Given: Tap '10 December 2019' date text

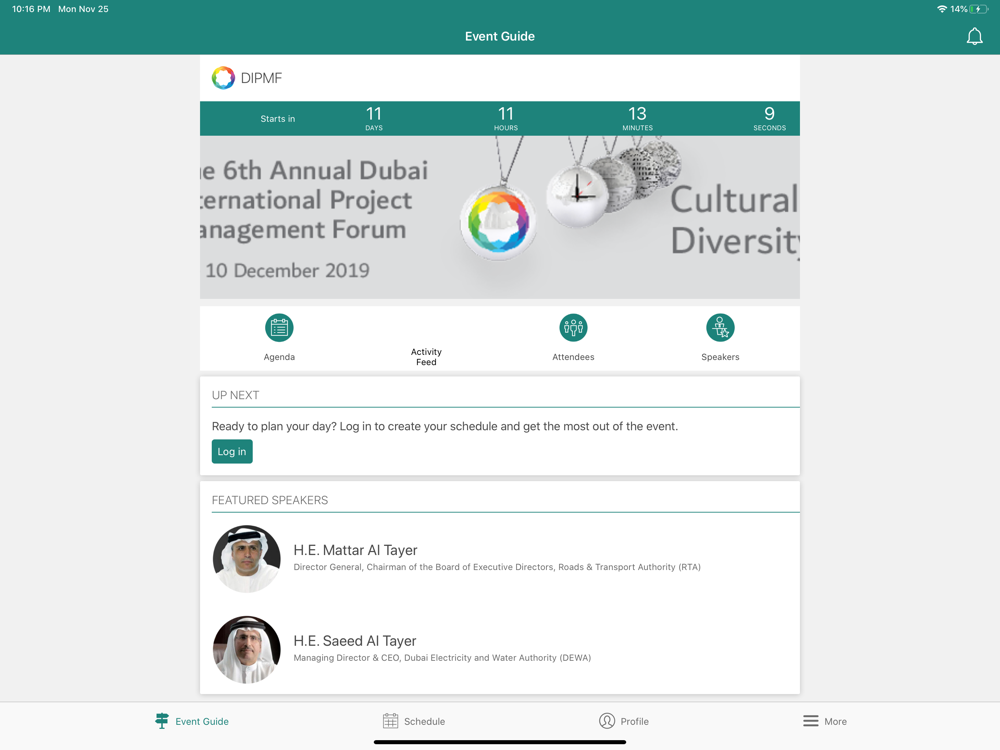Looking at the screenshot, I should (288, 270).
